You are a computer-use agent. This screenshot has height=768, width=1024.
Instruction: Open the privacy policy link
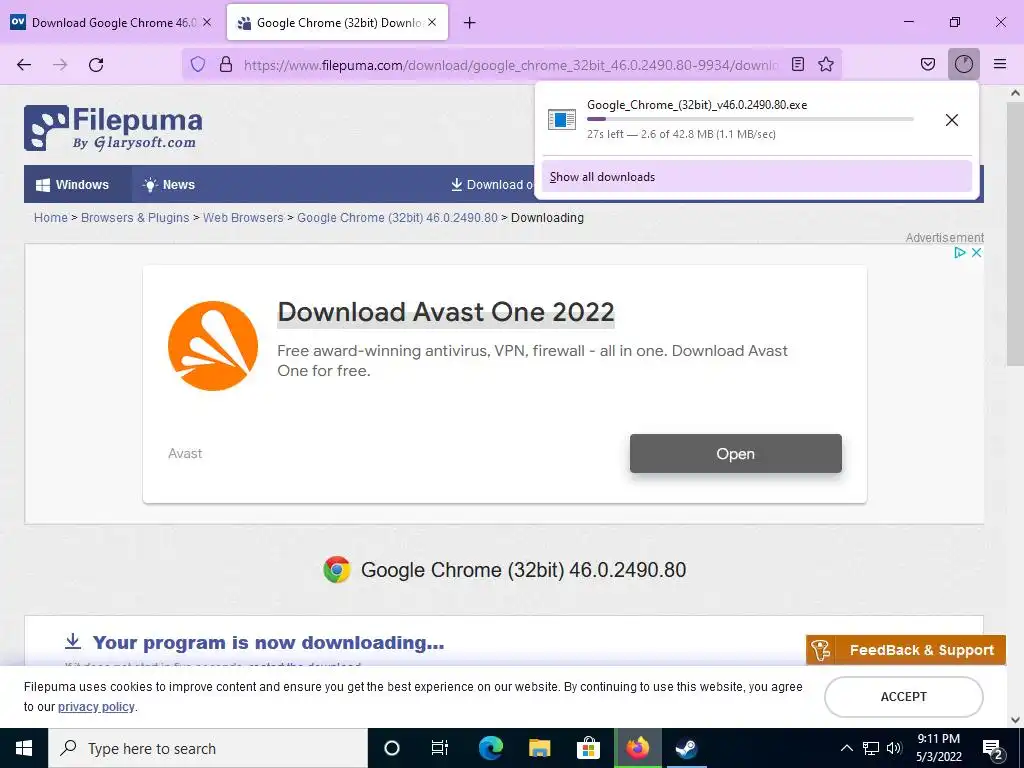96,707
